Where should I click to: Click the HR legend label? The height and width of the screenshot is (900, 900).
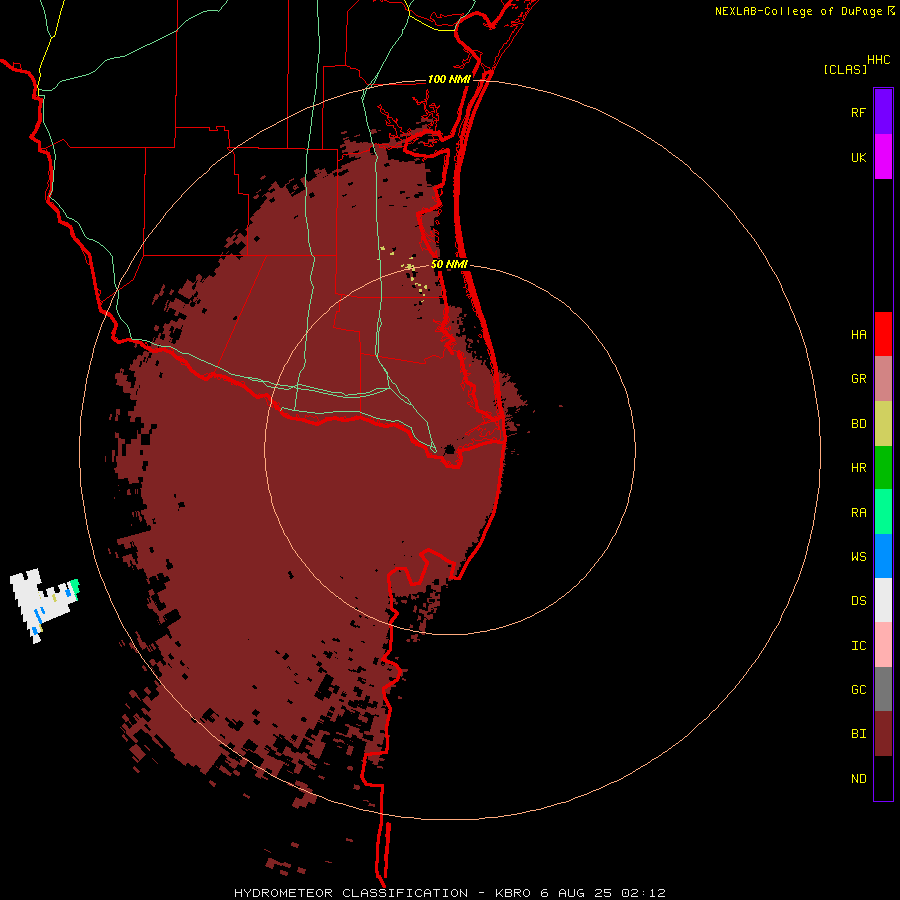(x=858, y=468)
